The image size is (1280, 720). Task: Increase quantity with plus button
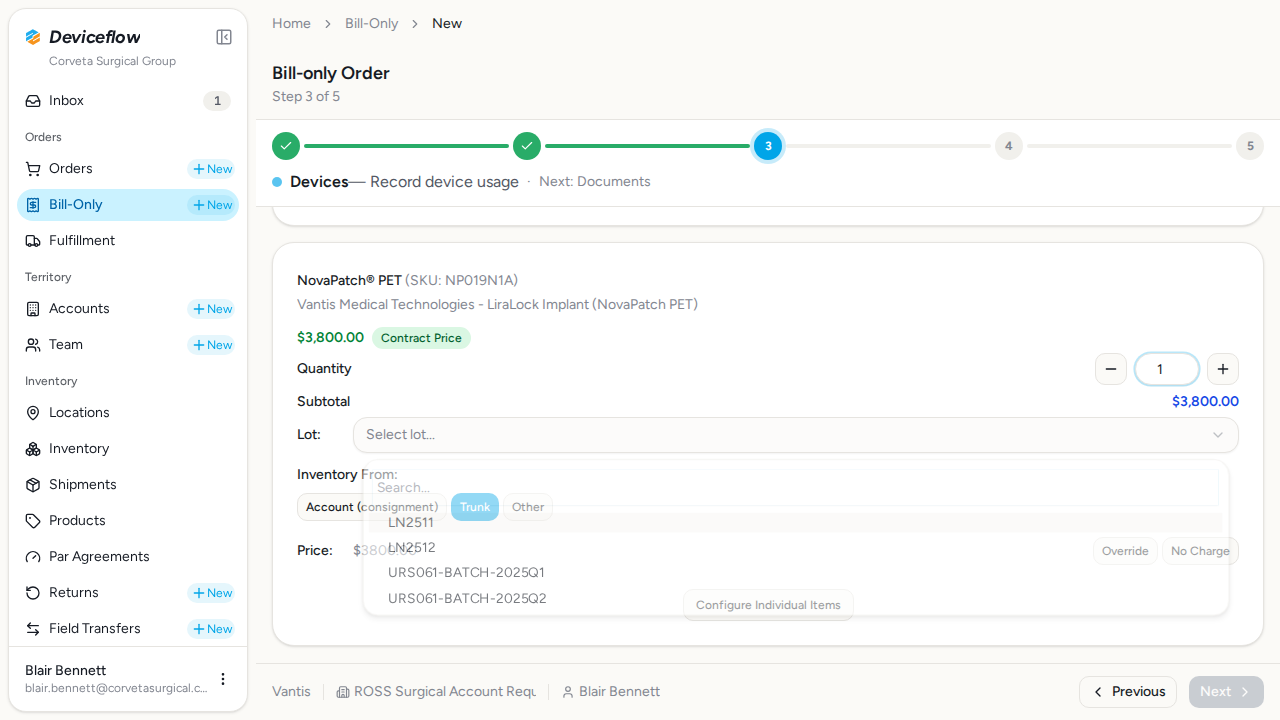(1223, 369)
